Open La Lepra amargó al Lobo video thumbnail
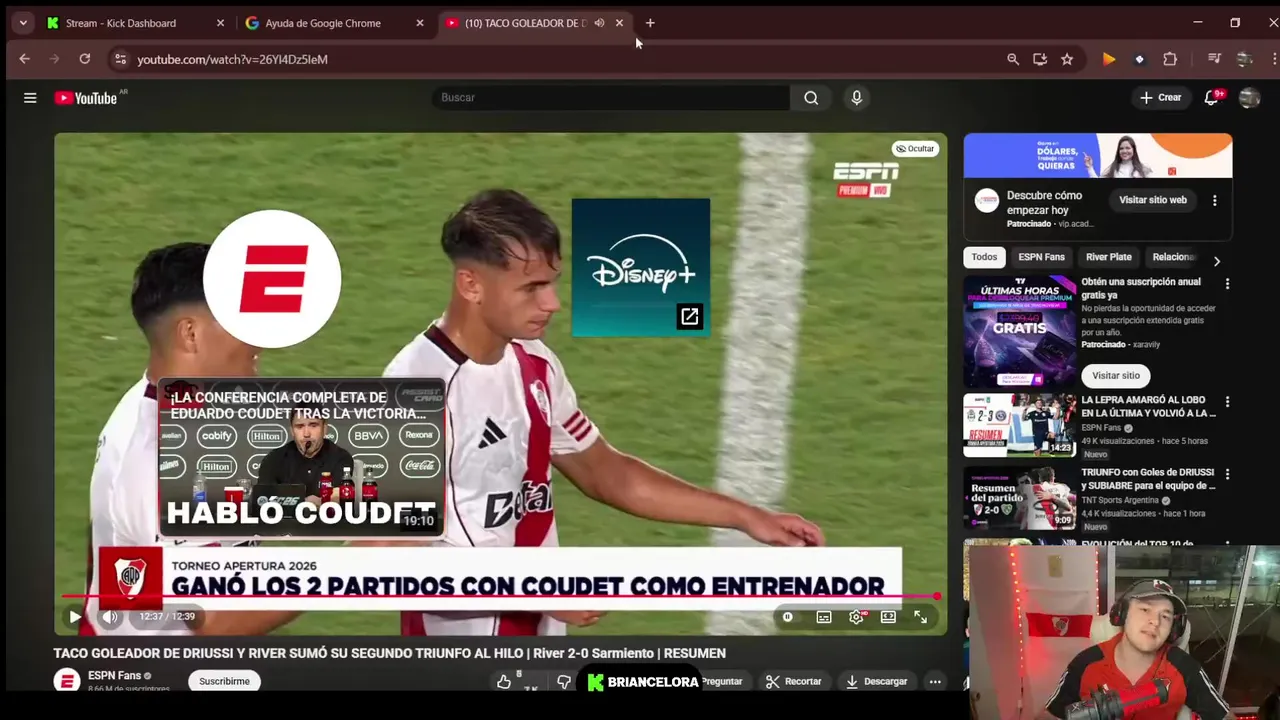The image size is (1280, 720). 1019,424
